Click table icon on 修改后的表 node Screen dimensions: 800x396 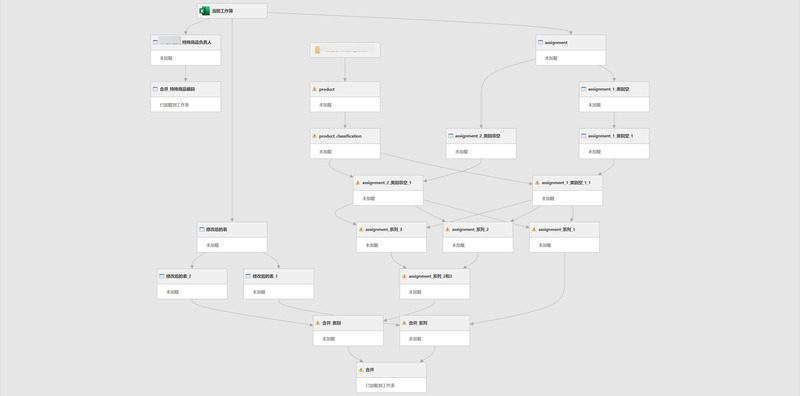202,230
